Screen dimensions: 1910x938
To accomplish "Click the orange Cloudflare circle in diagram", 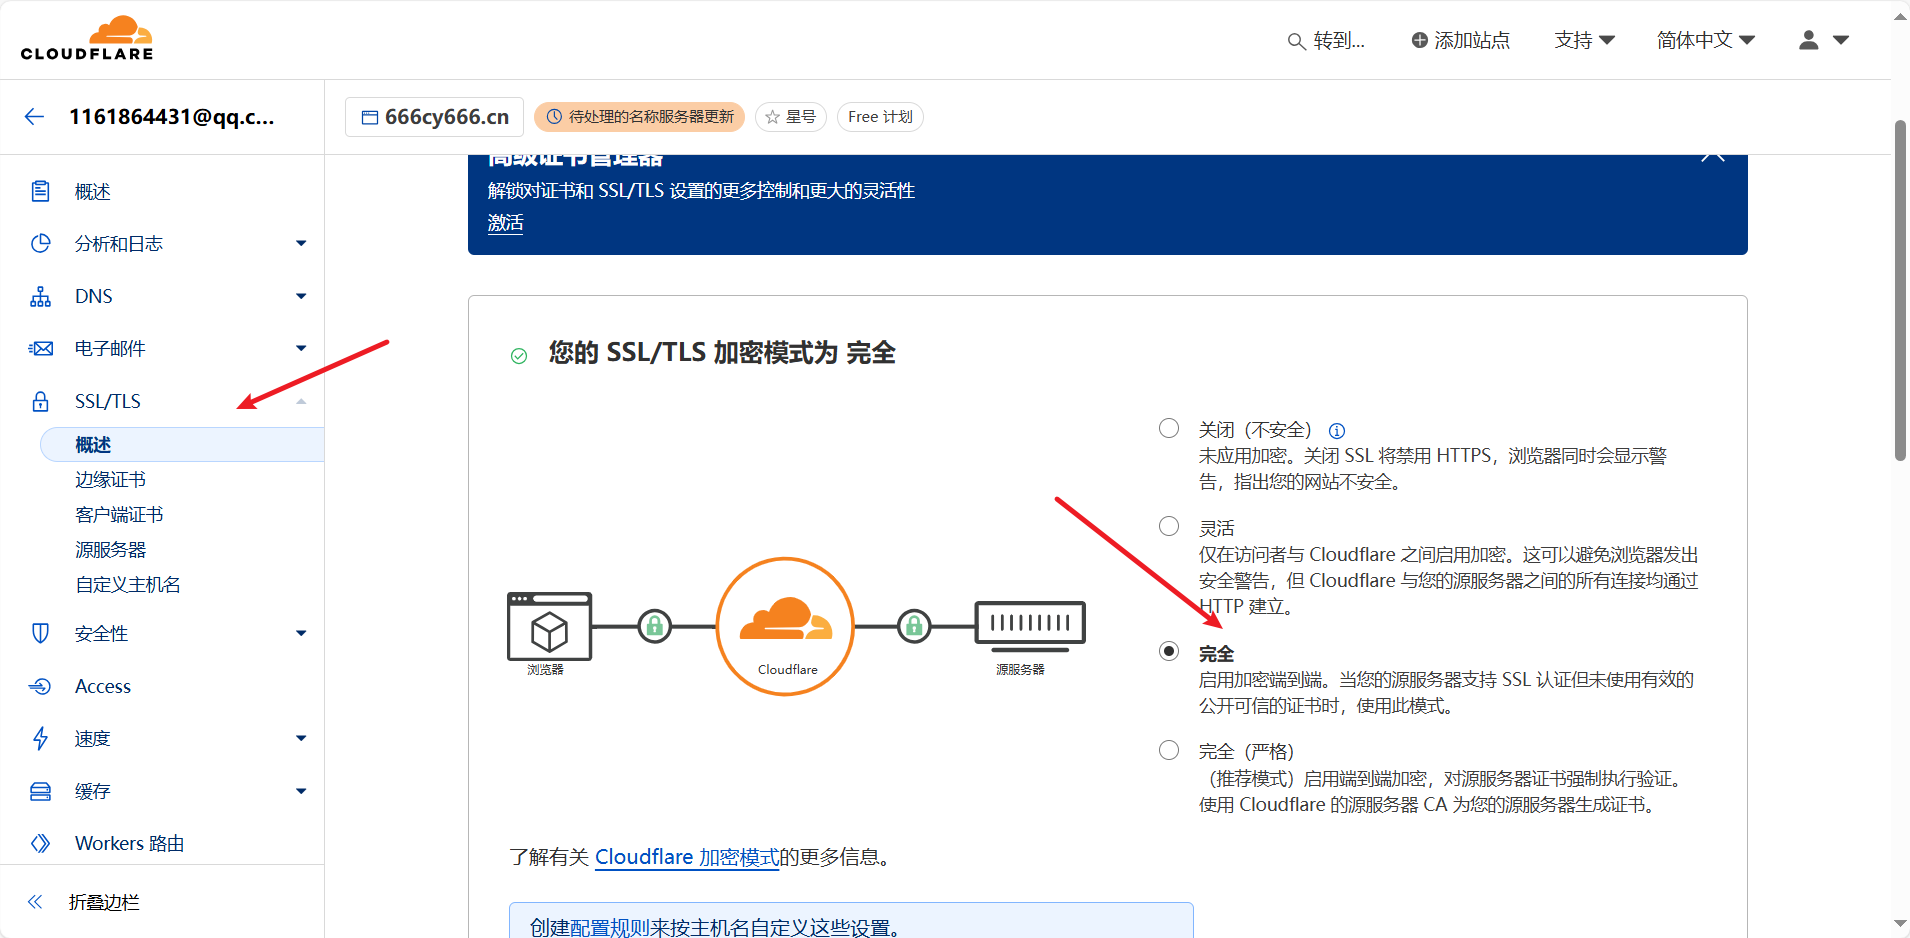I will (785, 626).
